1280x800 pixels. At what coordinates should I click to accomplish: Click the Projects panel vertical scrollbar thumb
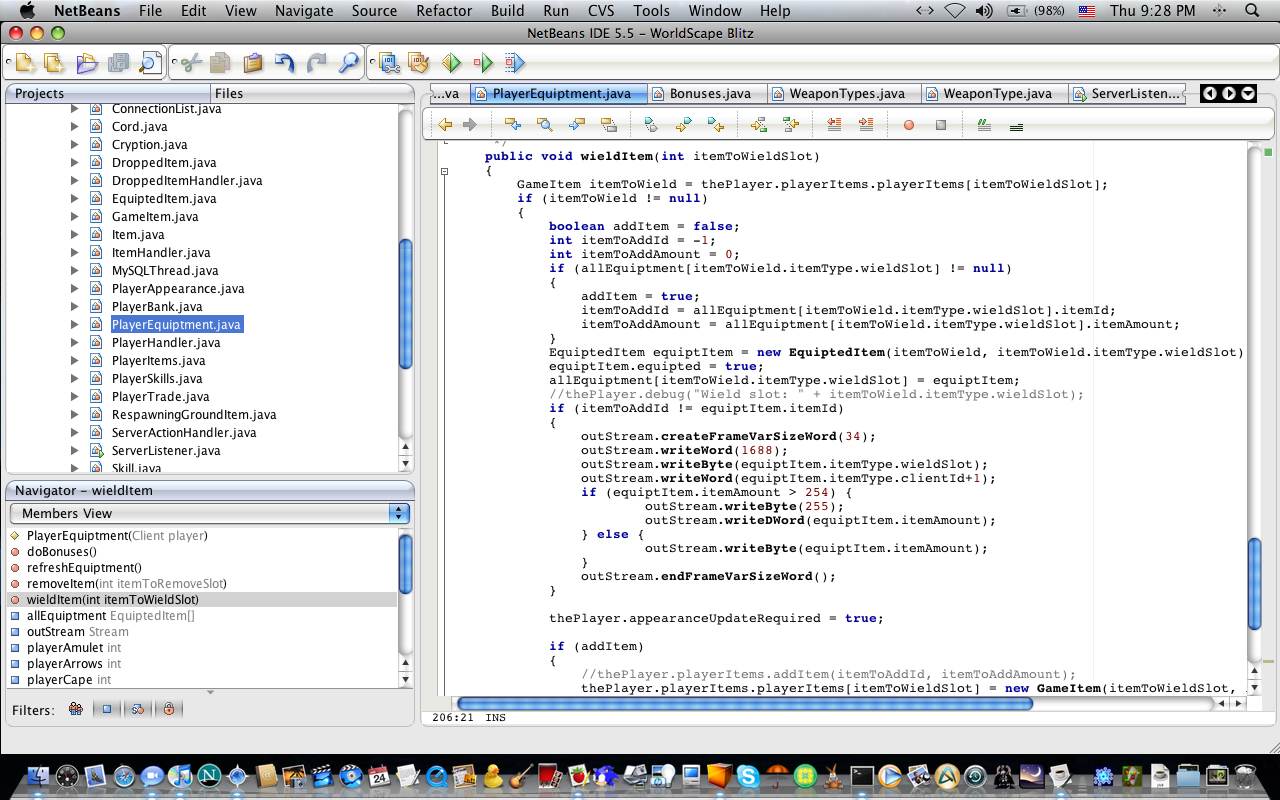coord(406,304)
